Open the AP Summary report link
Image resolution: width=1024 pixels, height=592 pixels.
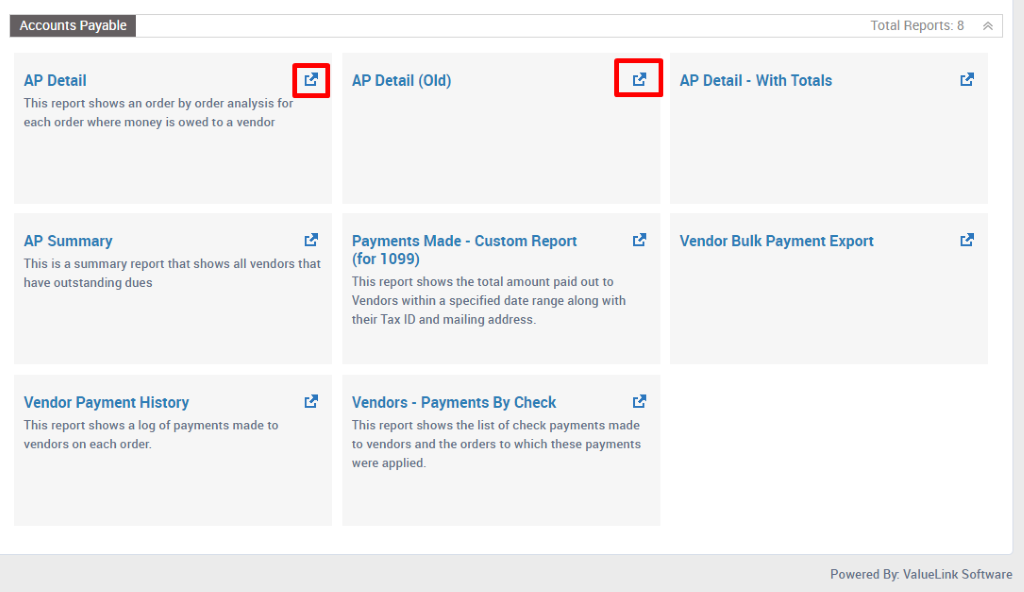click(x=68, y=241)
